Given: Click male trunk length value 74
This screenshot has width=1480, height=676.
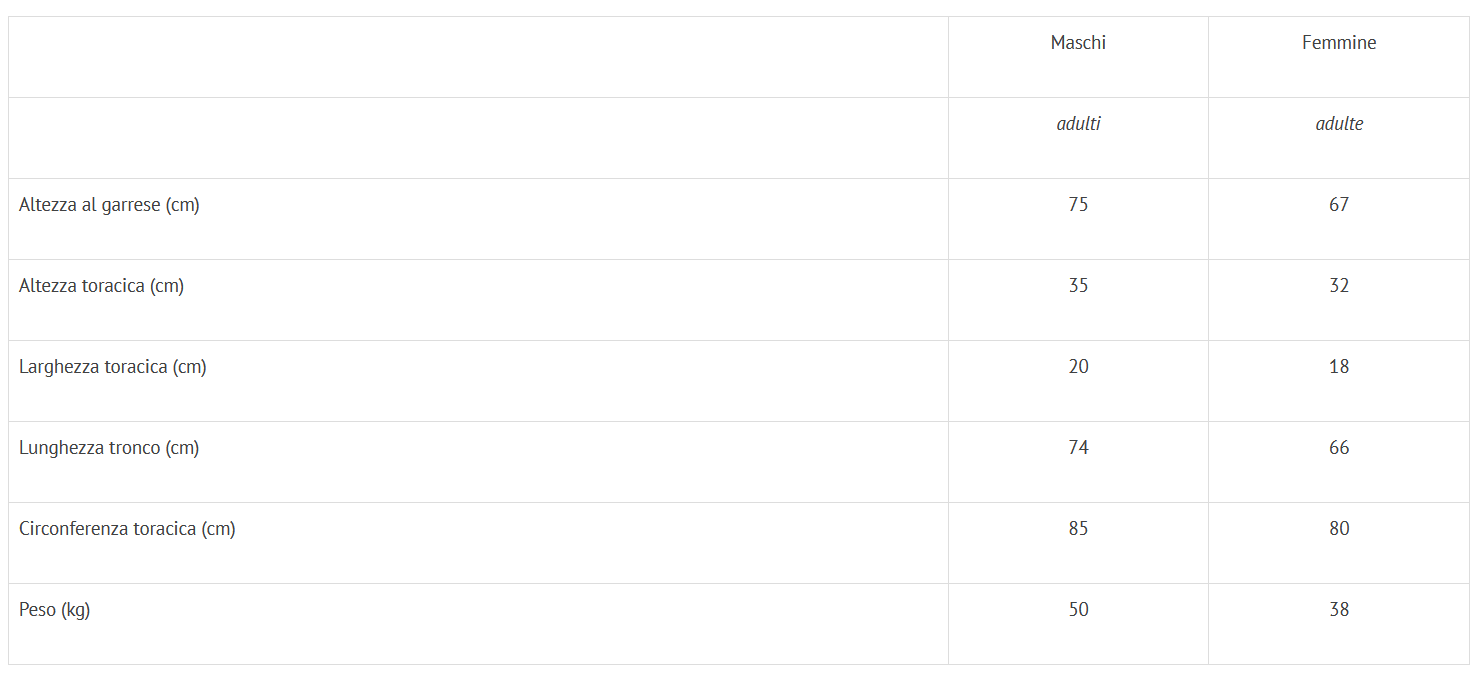Looking at the screenshot, I should pyautogui.click(x=1078, y=448).
